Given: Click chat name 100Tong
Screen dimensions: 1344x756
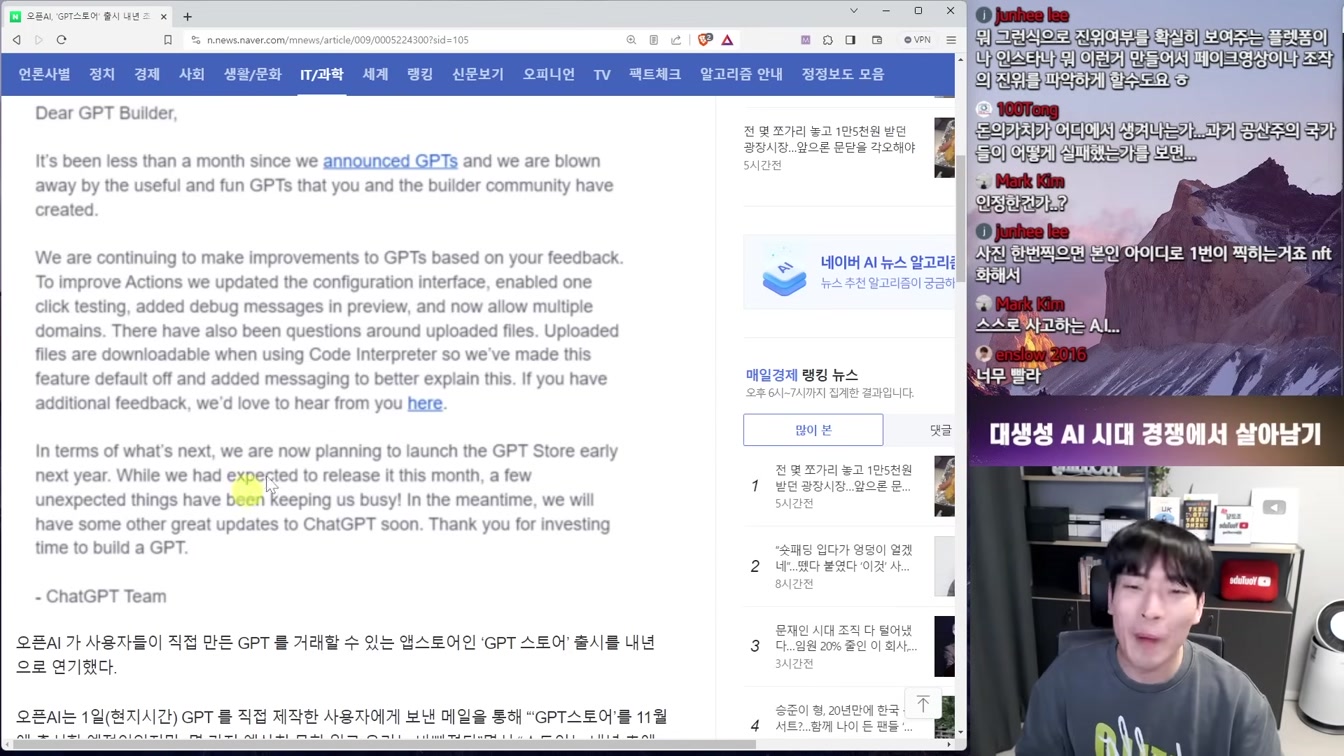Looking at the screenshot, I should point(1027,109).
